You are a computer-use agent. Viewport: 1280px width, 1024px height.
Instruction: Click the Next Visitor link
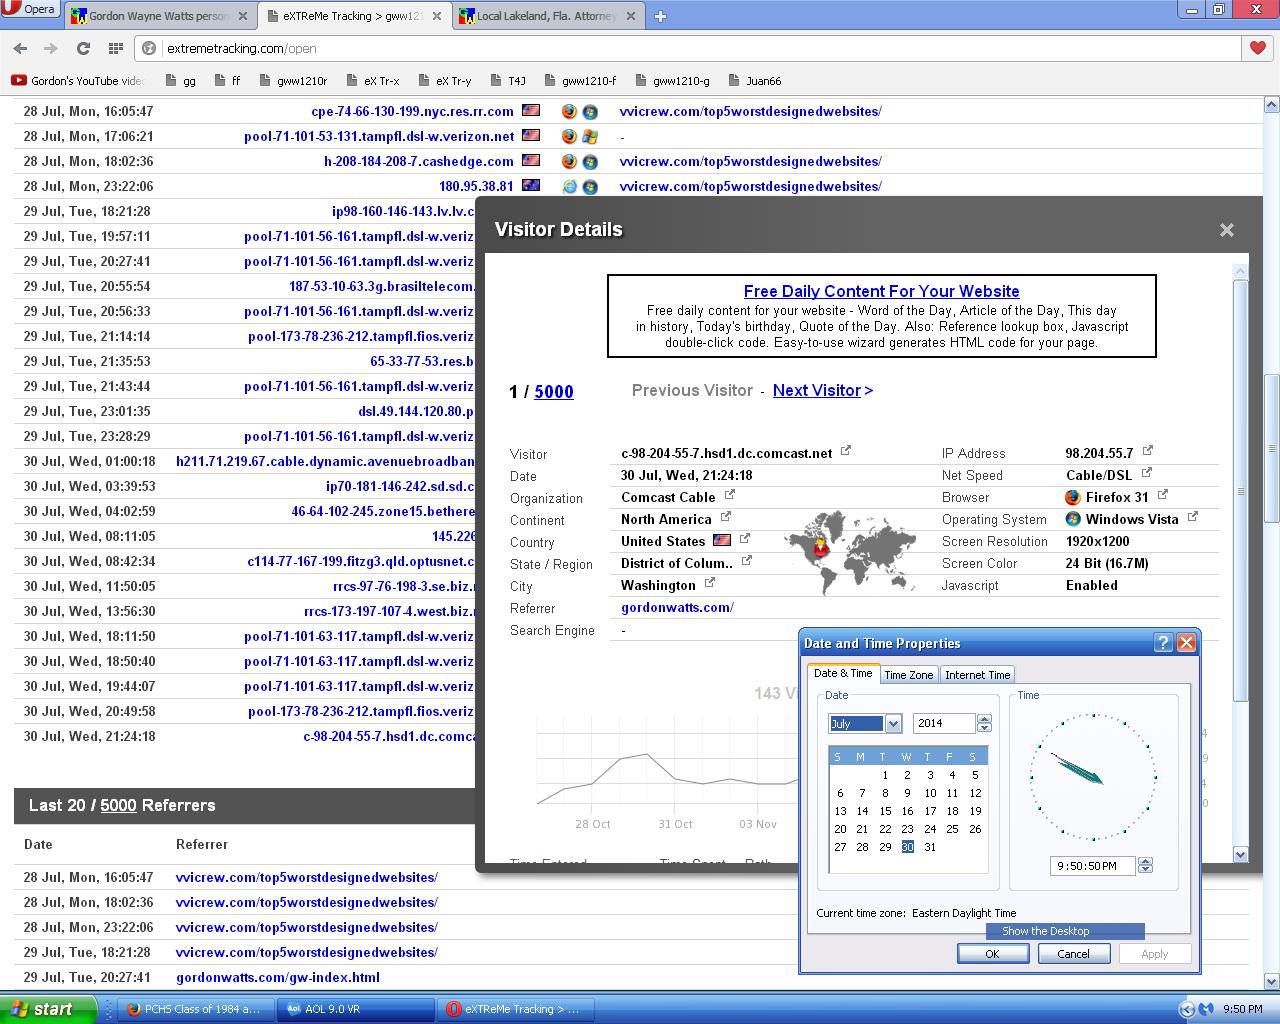[x=822, y=391]
